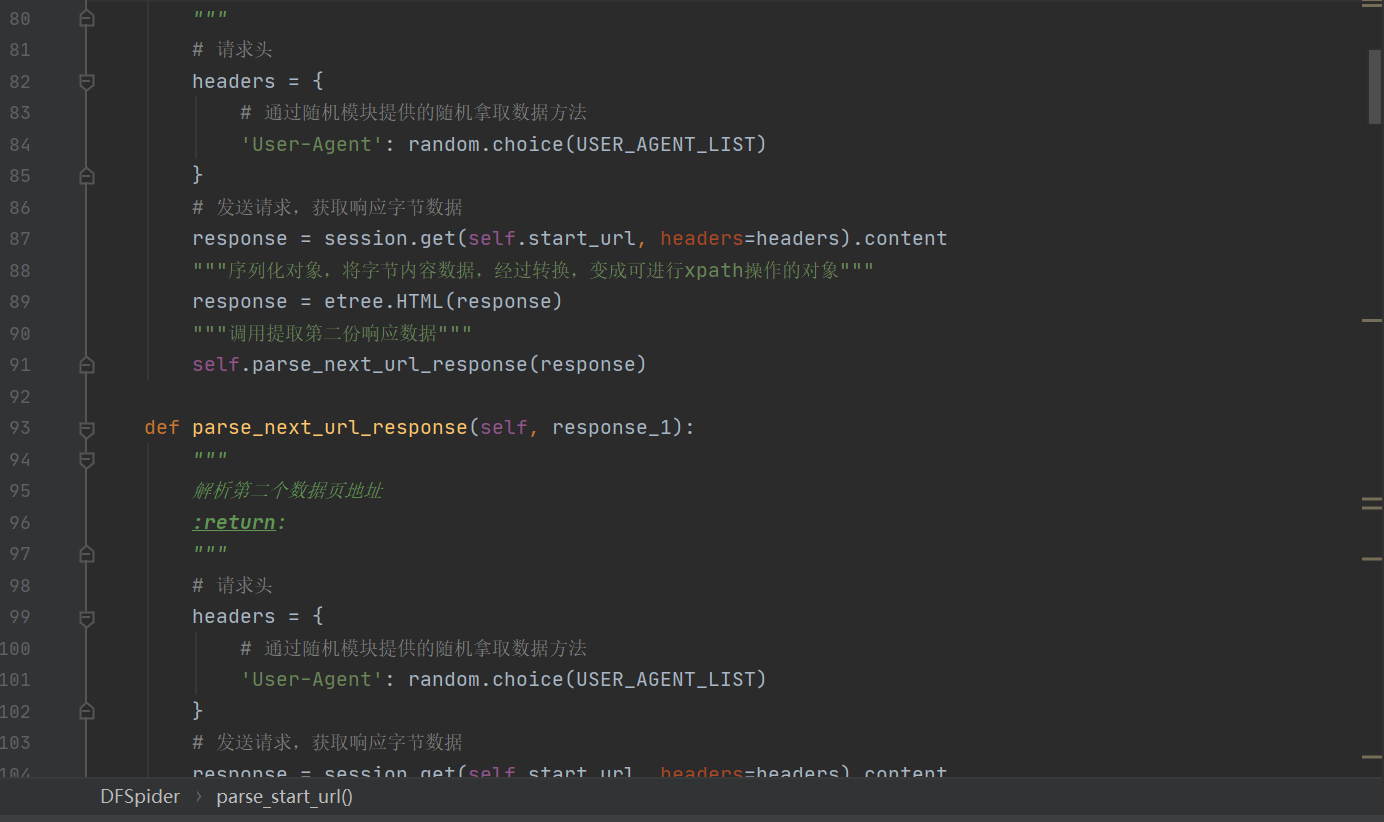The width and height of the screenshot is (1384, 822).
Task: Click 'response_1' parameter on line 93
Action: point(612,427)
